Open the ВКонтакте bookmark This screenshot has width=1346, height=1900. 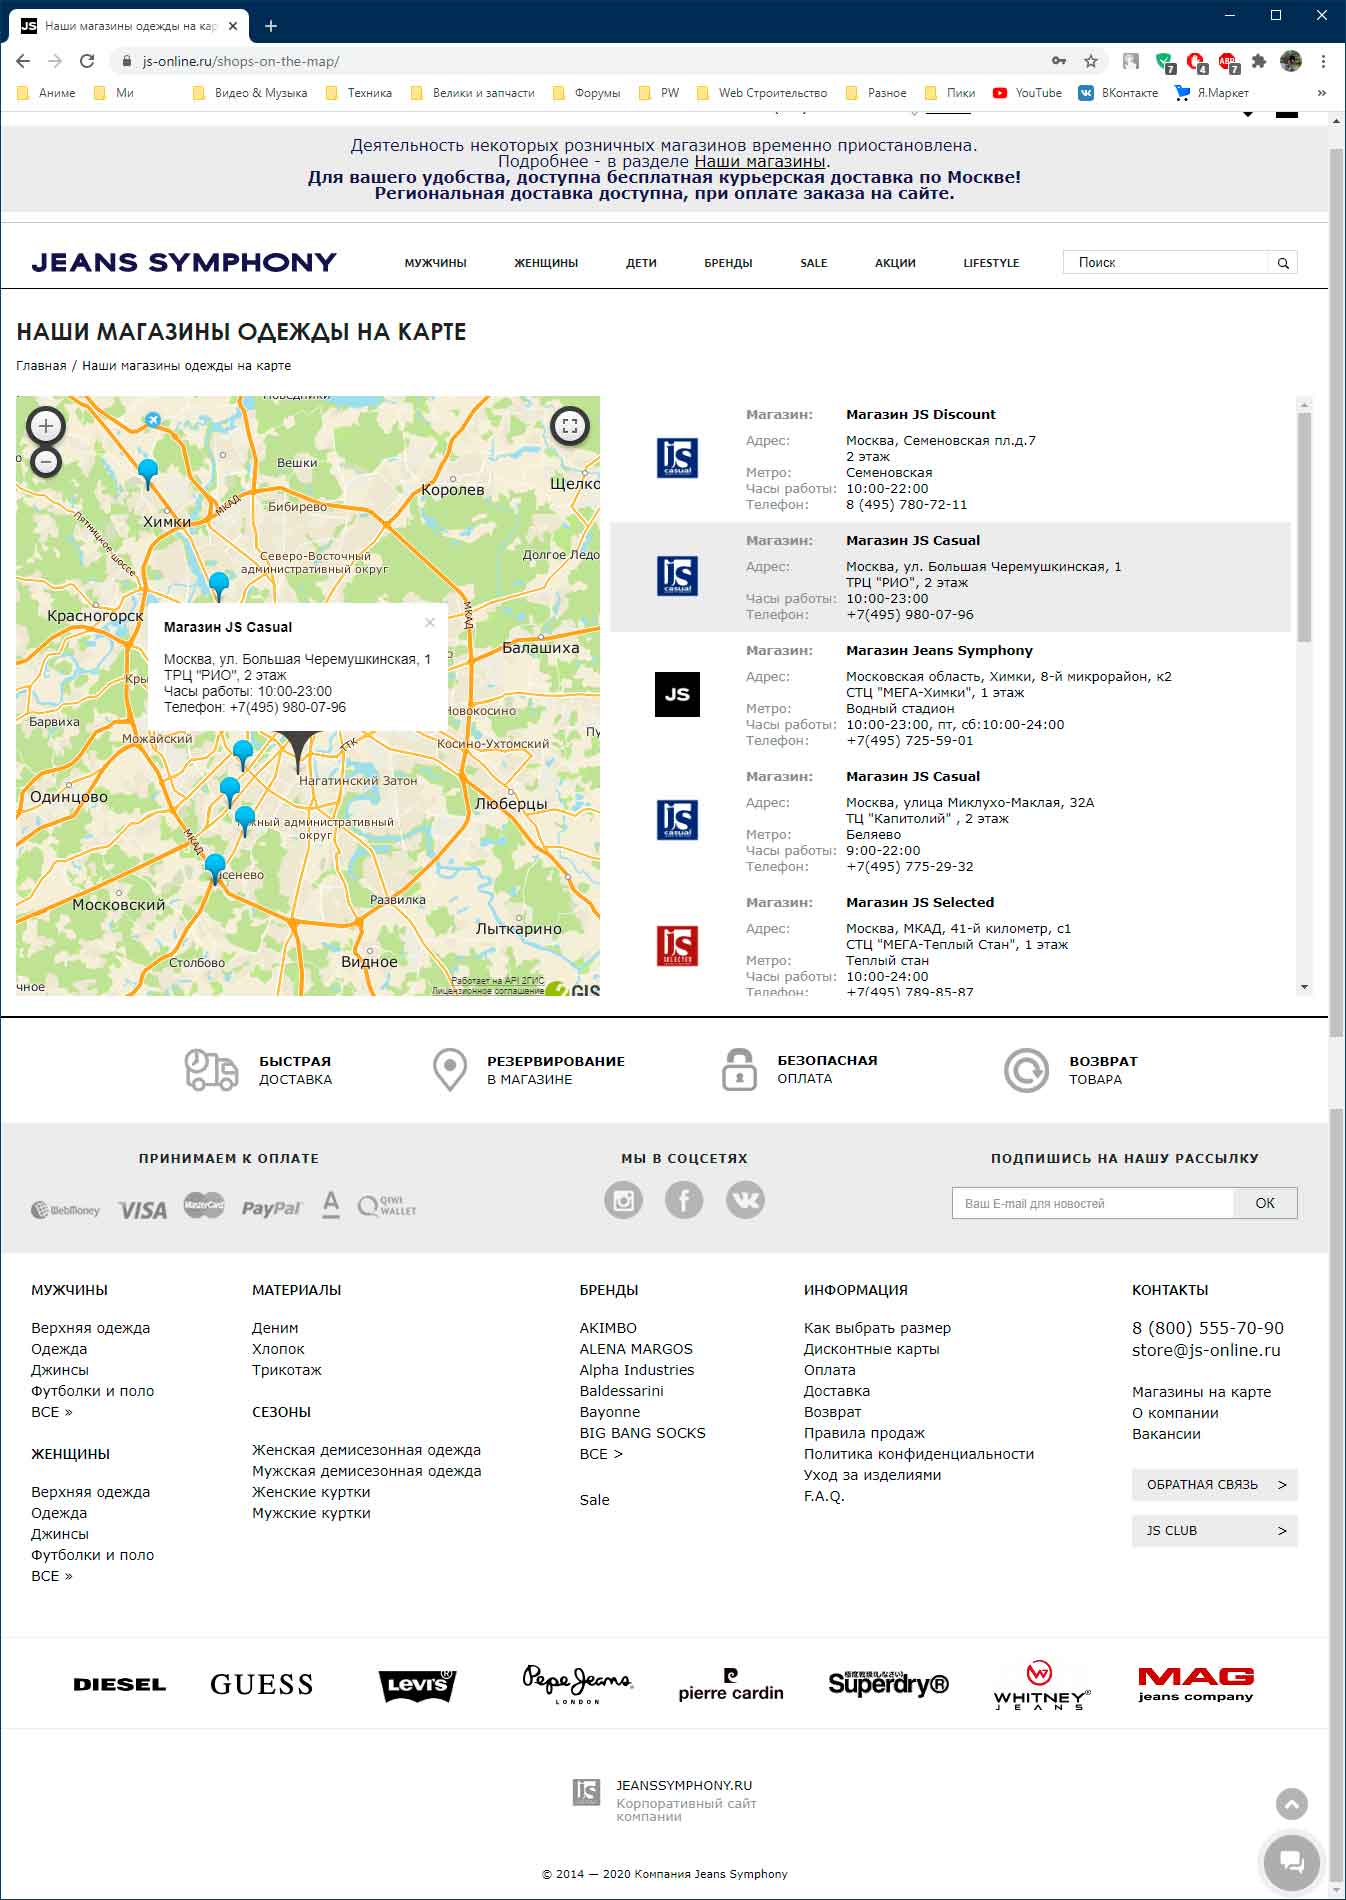pyautogui.click(x=1118, y=93)
